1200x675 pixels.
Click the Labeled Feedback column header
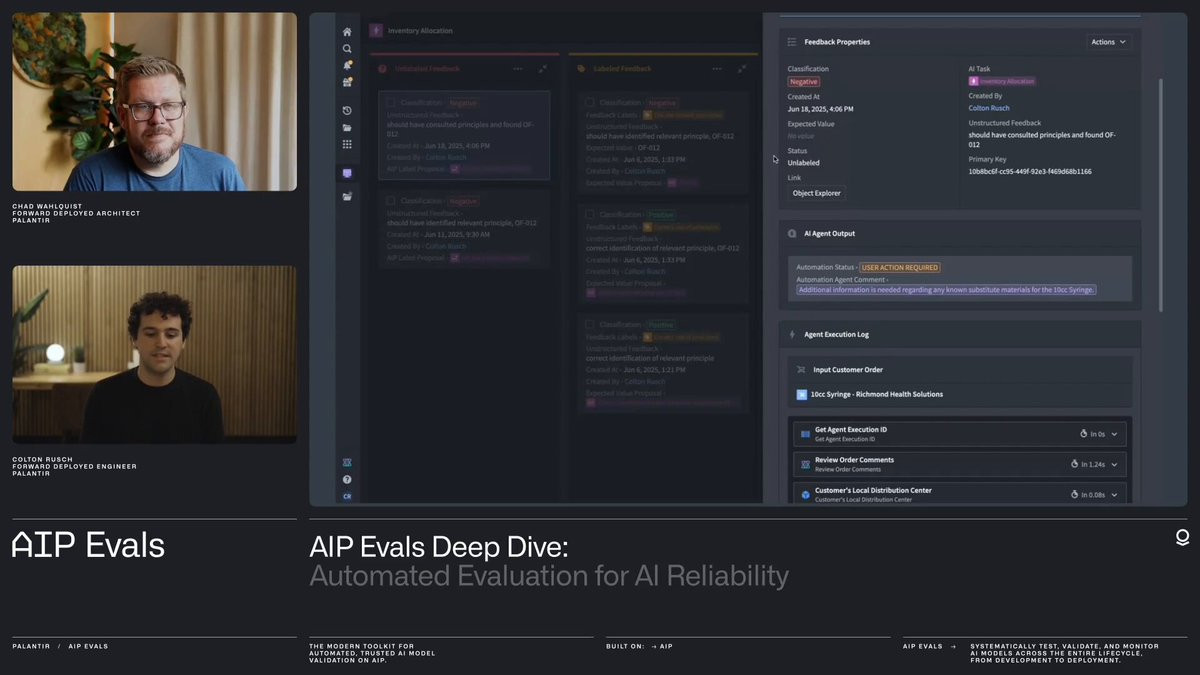pos(621,69)
